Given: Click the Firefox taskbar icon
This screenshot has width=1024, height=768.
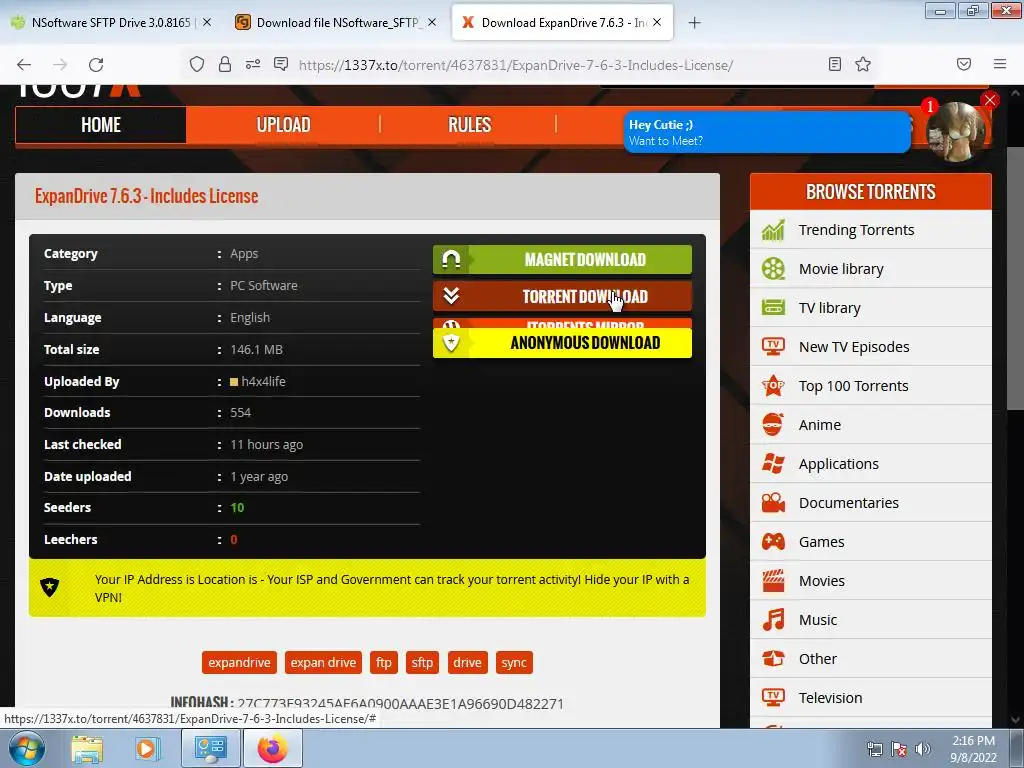Looking at the screenshot, I should pos(273,748).
